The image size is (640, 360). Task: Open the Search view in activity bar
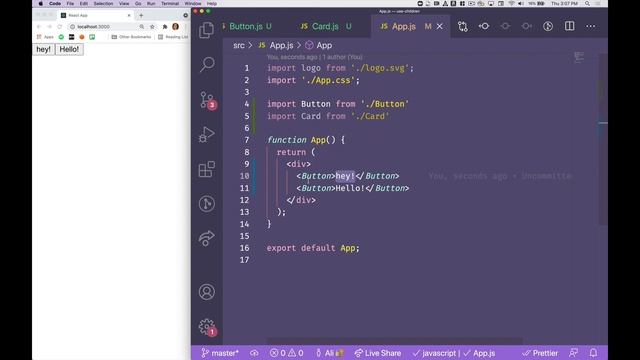pyautogui.click(x=207, y=64)
